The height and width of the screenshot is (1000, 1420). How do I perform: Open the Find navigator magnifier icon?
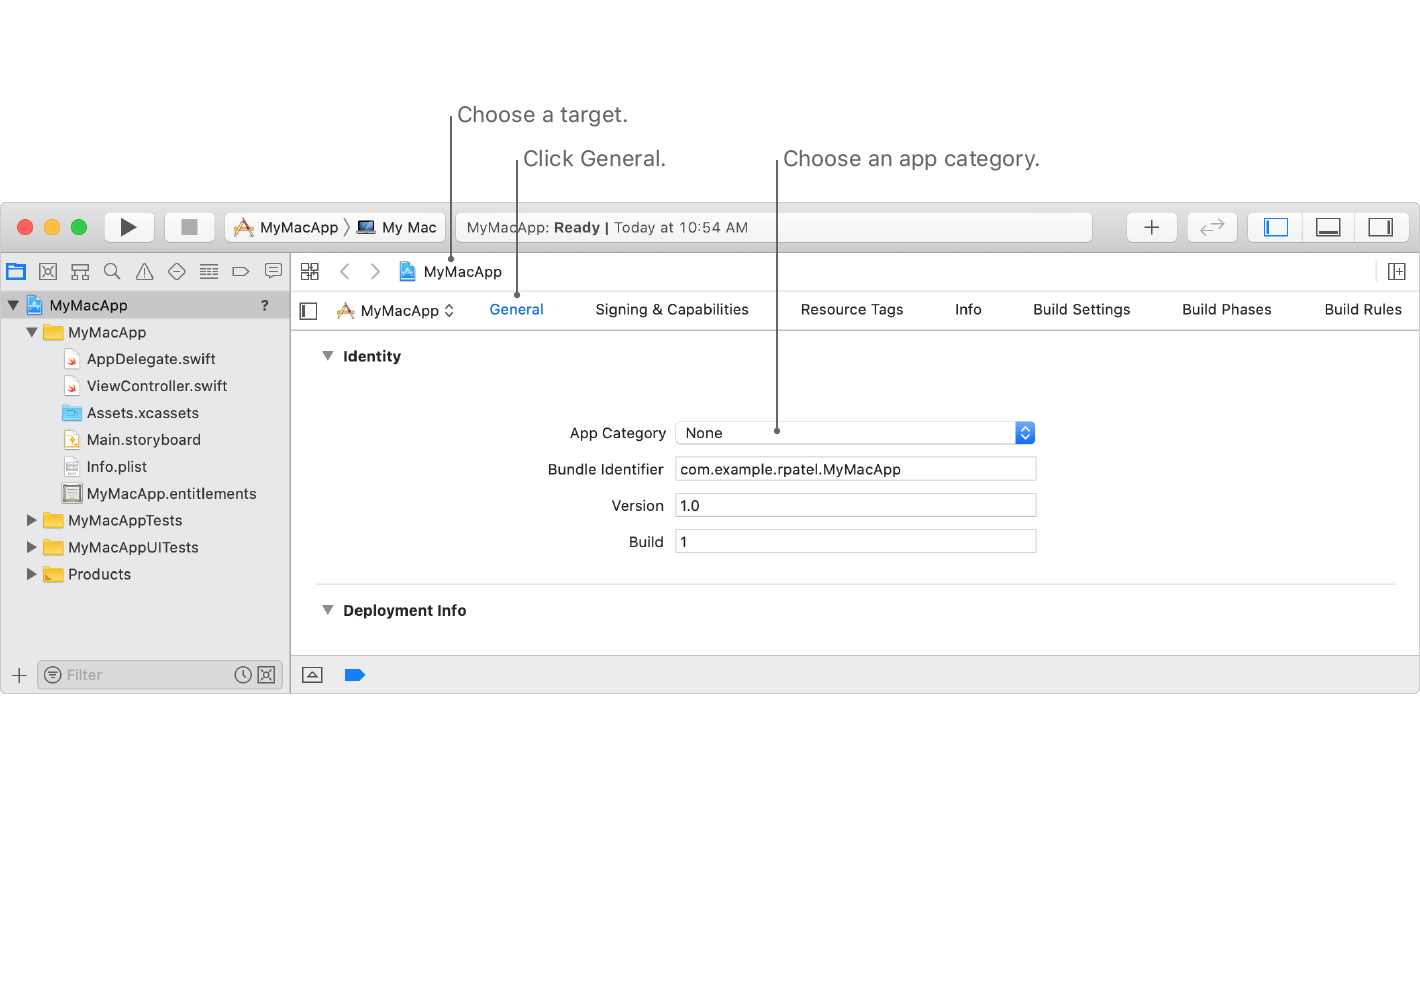[112, 272]
